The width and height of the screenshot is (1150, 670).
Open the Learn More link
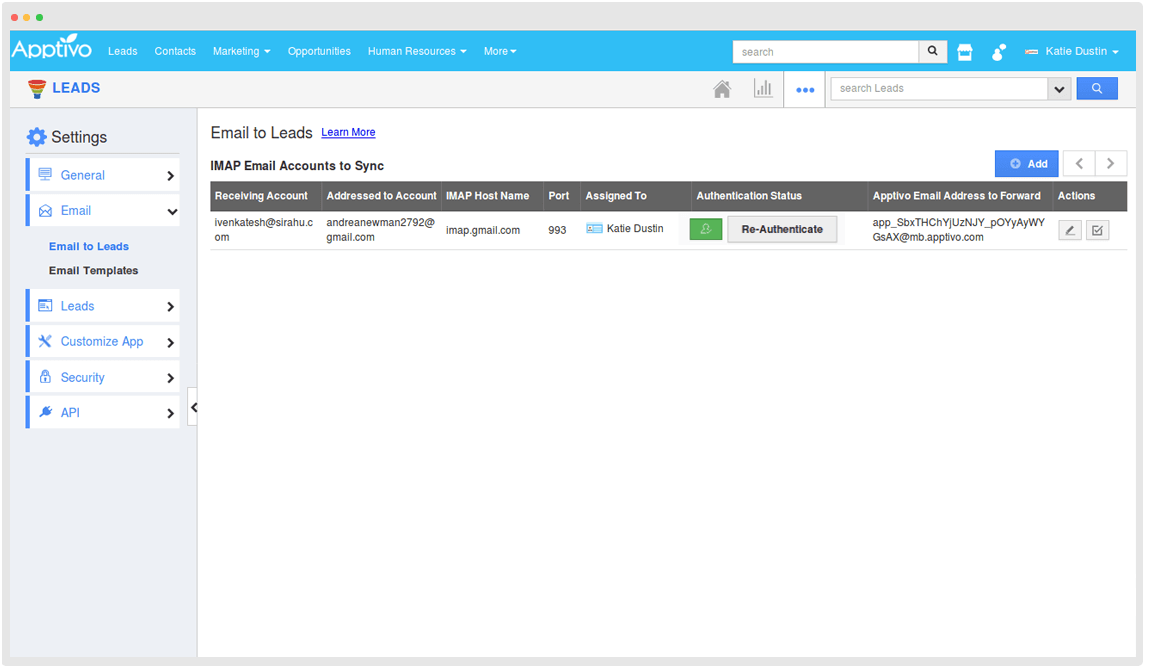348,132
